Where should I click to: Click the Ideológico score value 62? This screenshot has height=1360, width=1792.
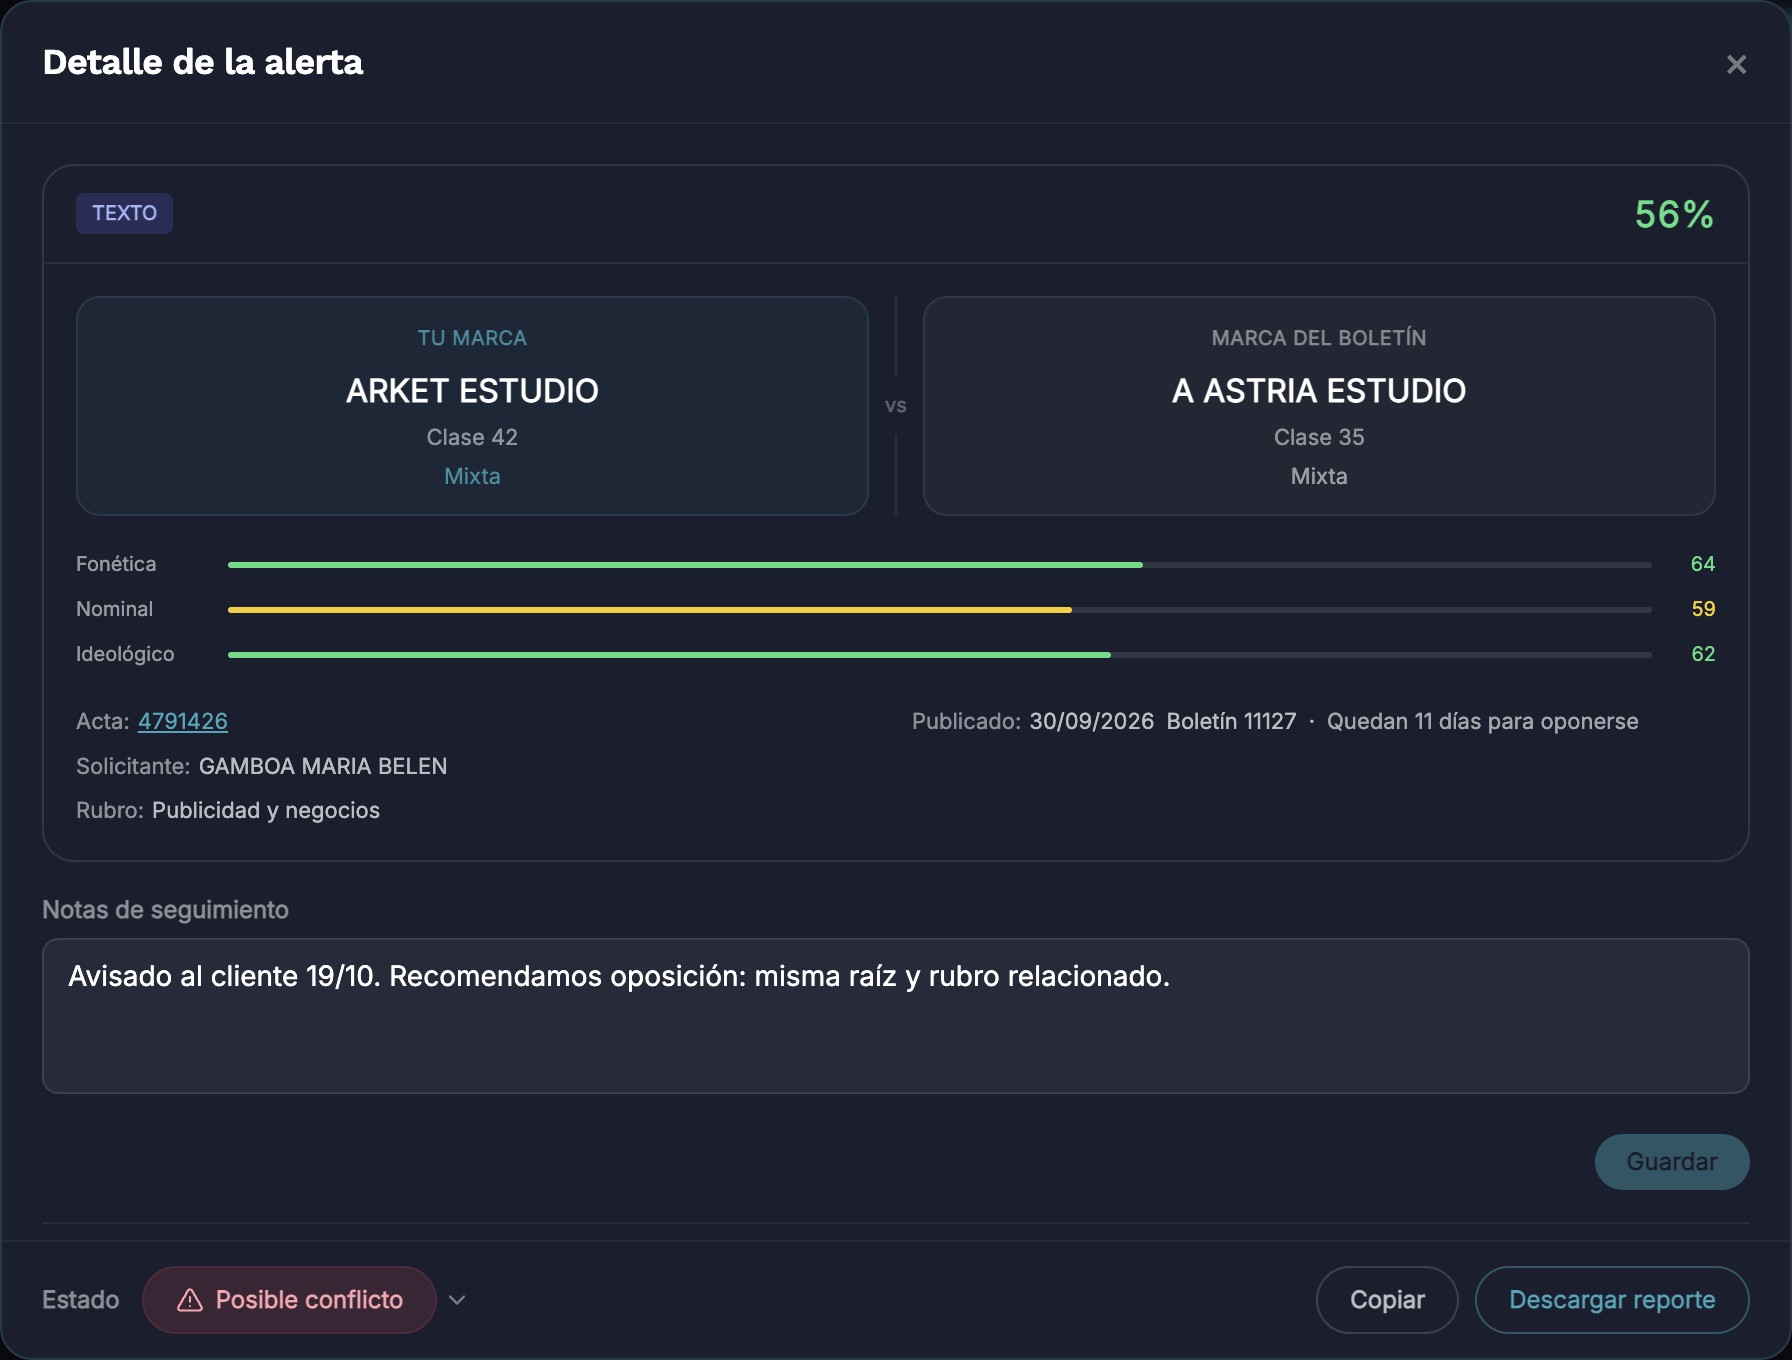(1703, 654)
